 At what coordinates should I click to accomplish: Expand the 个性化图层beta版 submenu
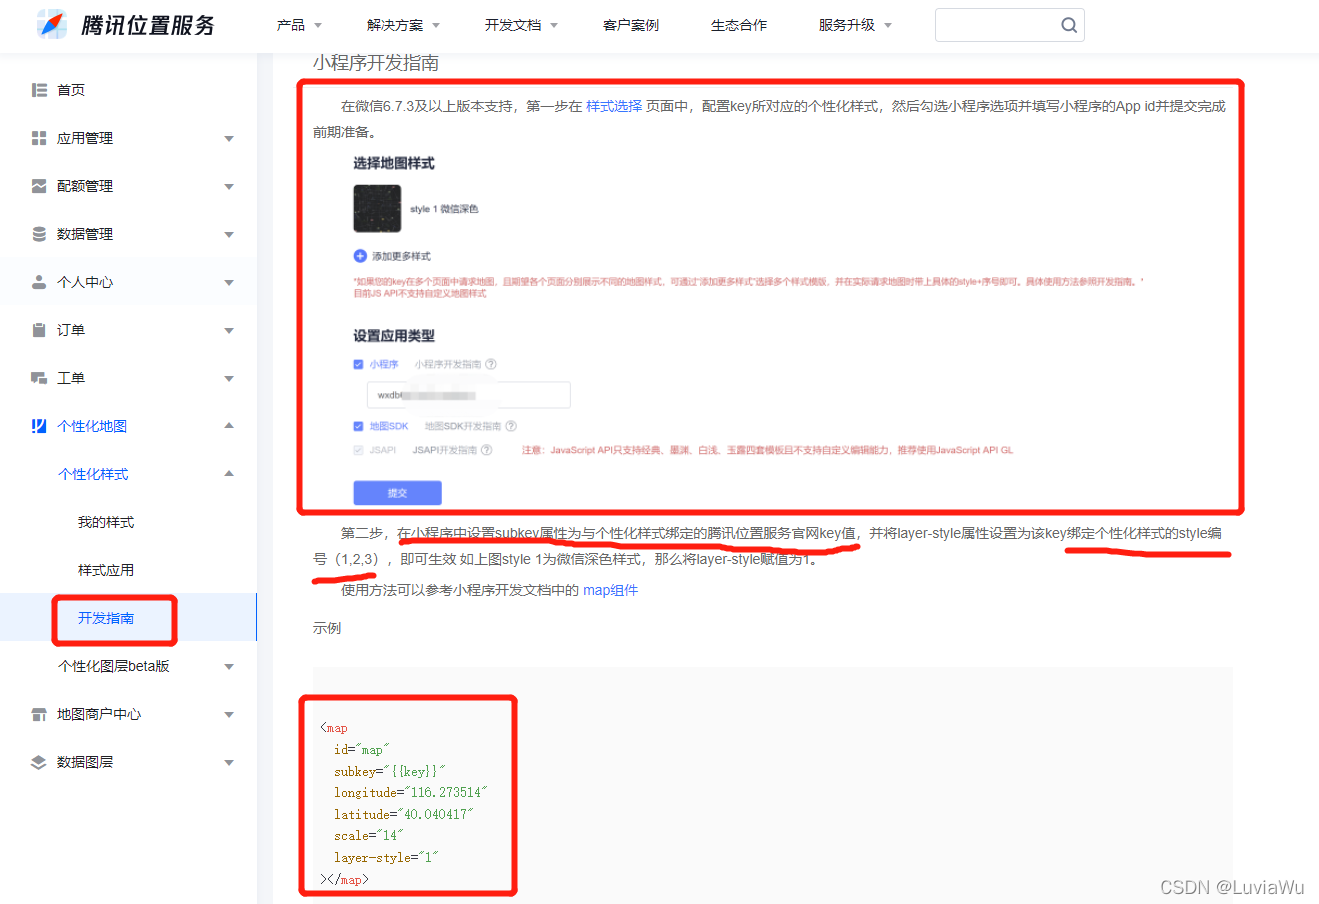click(x=229, y=667)
